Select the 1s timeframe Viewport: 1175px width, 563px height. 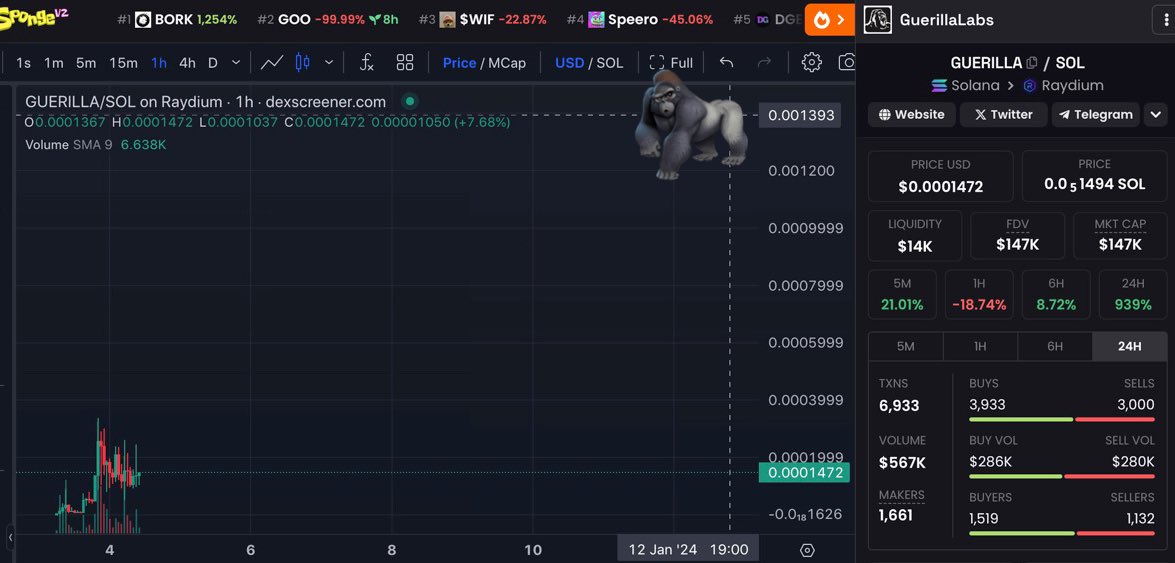pyautogui.click(x=23, y=63)
